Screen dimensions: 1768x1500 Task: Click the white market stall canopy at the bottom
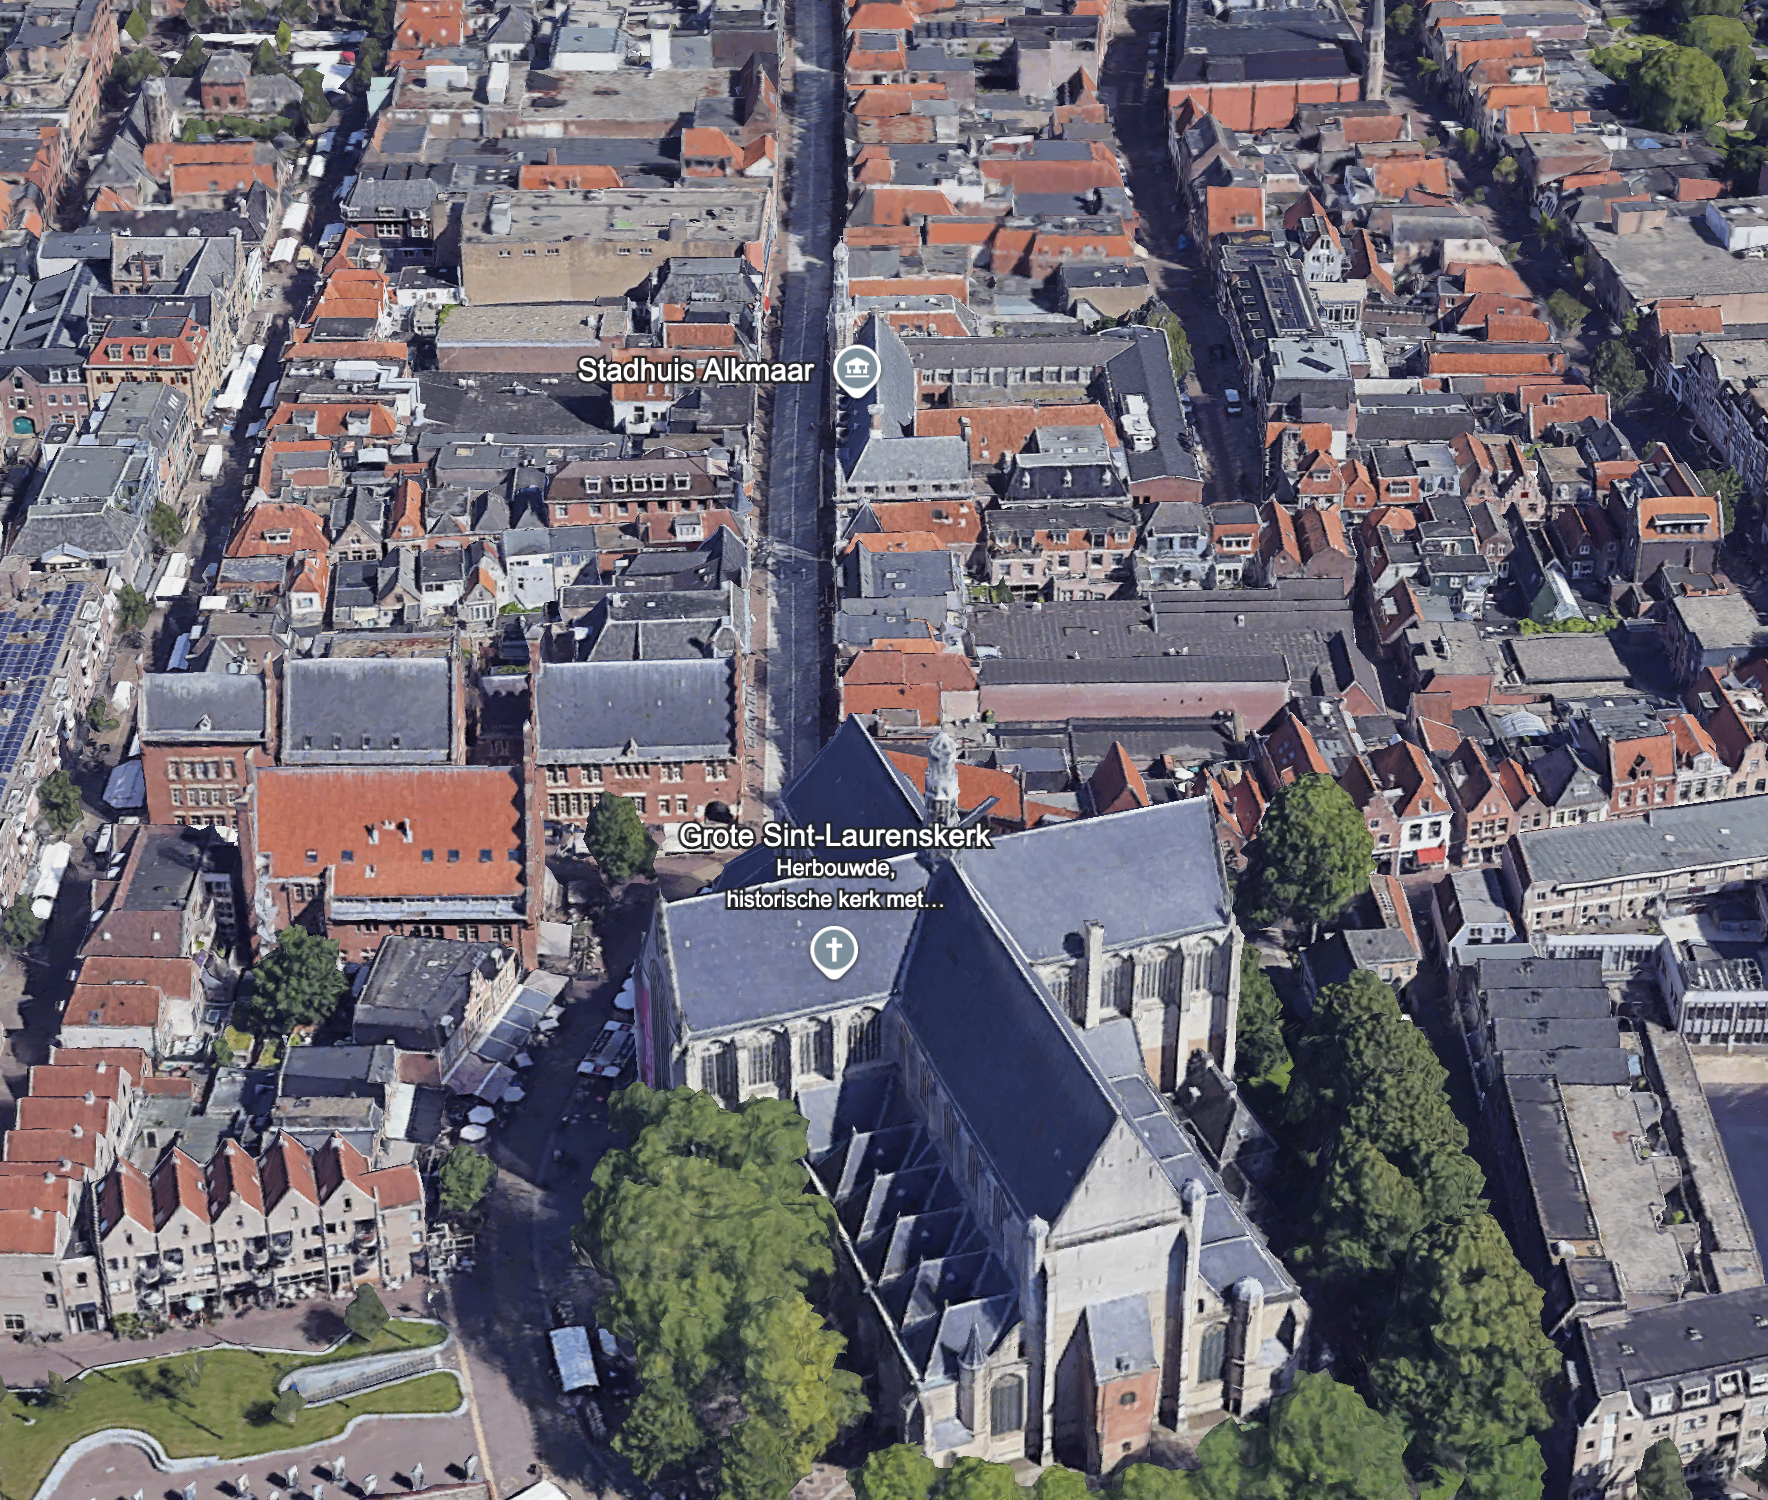pyautogui.click(x=574, y=1358)
